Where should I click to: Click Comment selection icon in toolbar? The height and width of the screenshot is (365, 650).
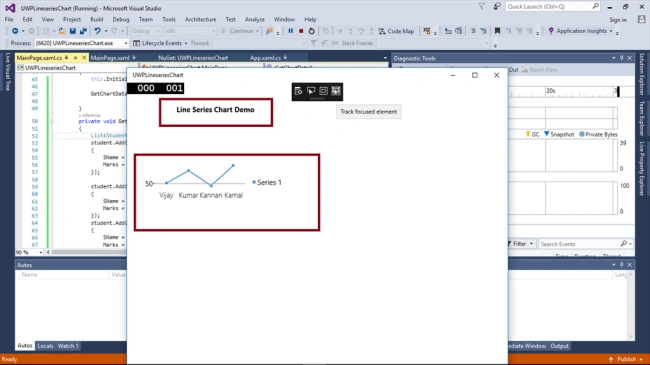473,31
